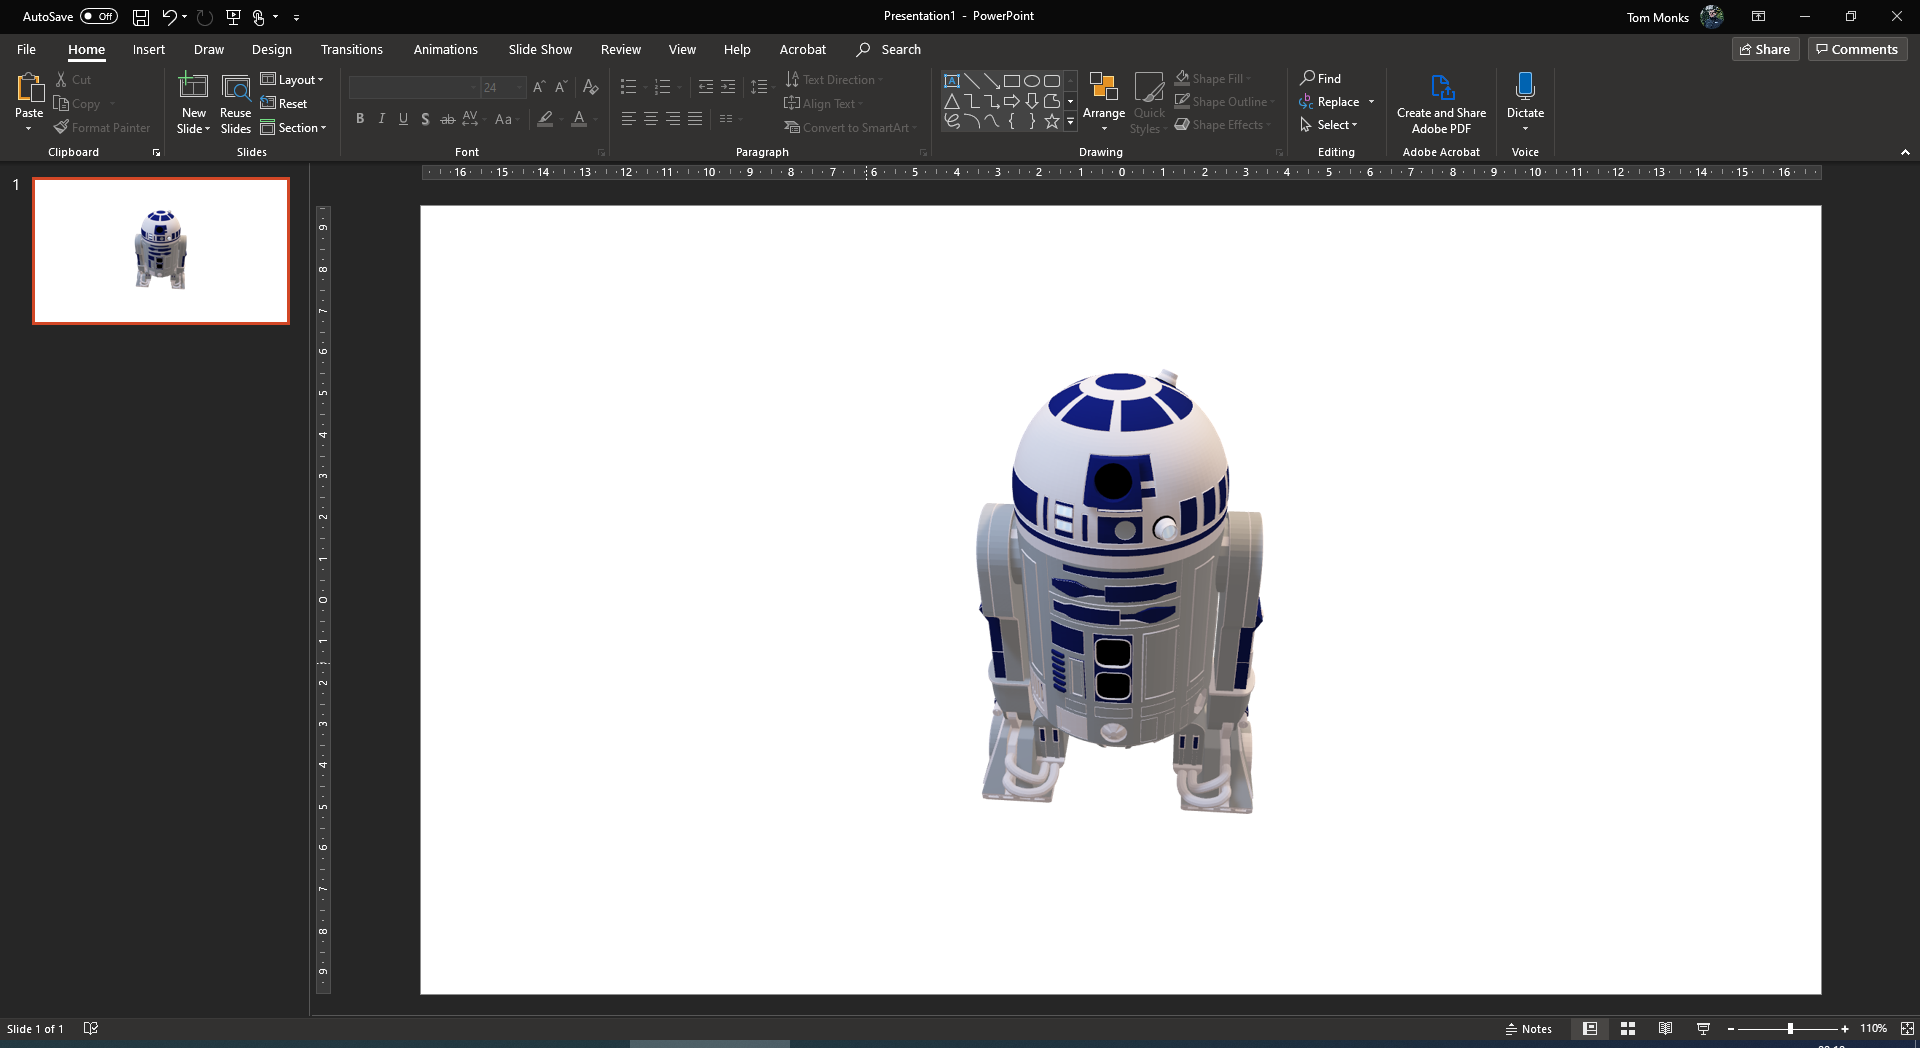The width and height of the screenshot is (1928, 1048).
Task: Click the Save icon in title bar
Action: (x=141, y=17)
